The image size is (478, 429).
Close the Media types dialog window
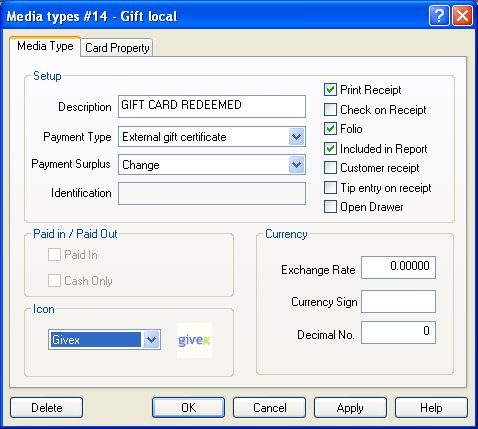pyautogui.click(x=462, y=15)
